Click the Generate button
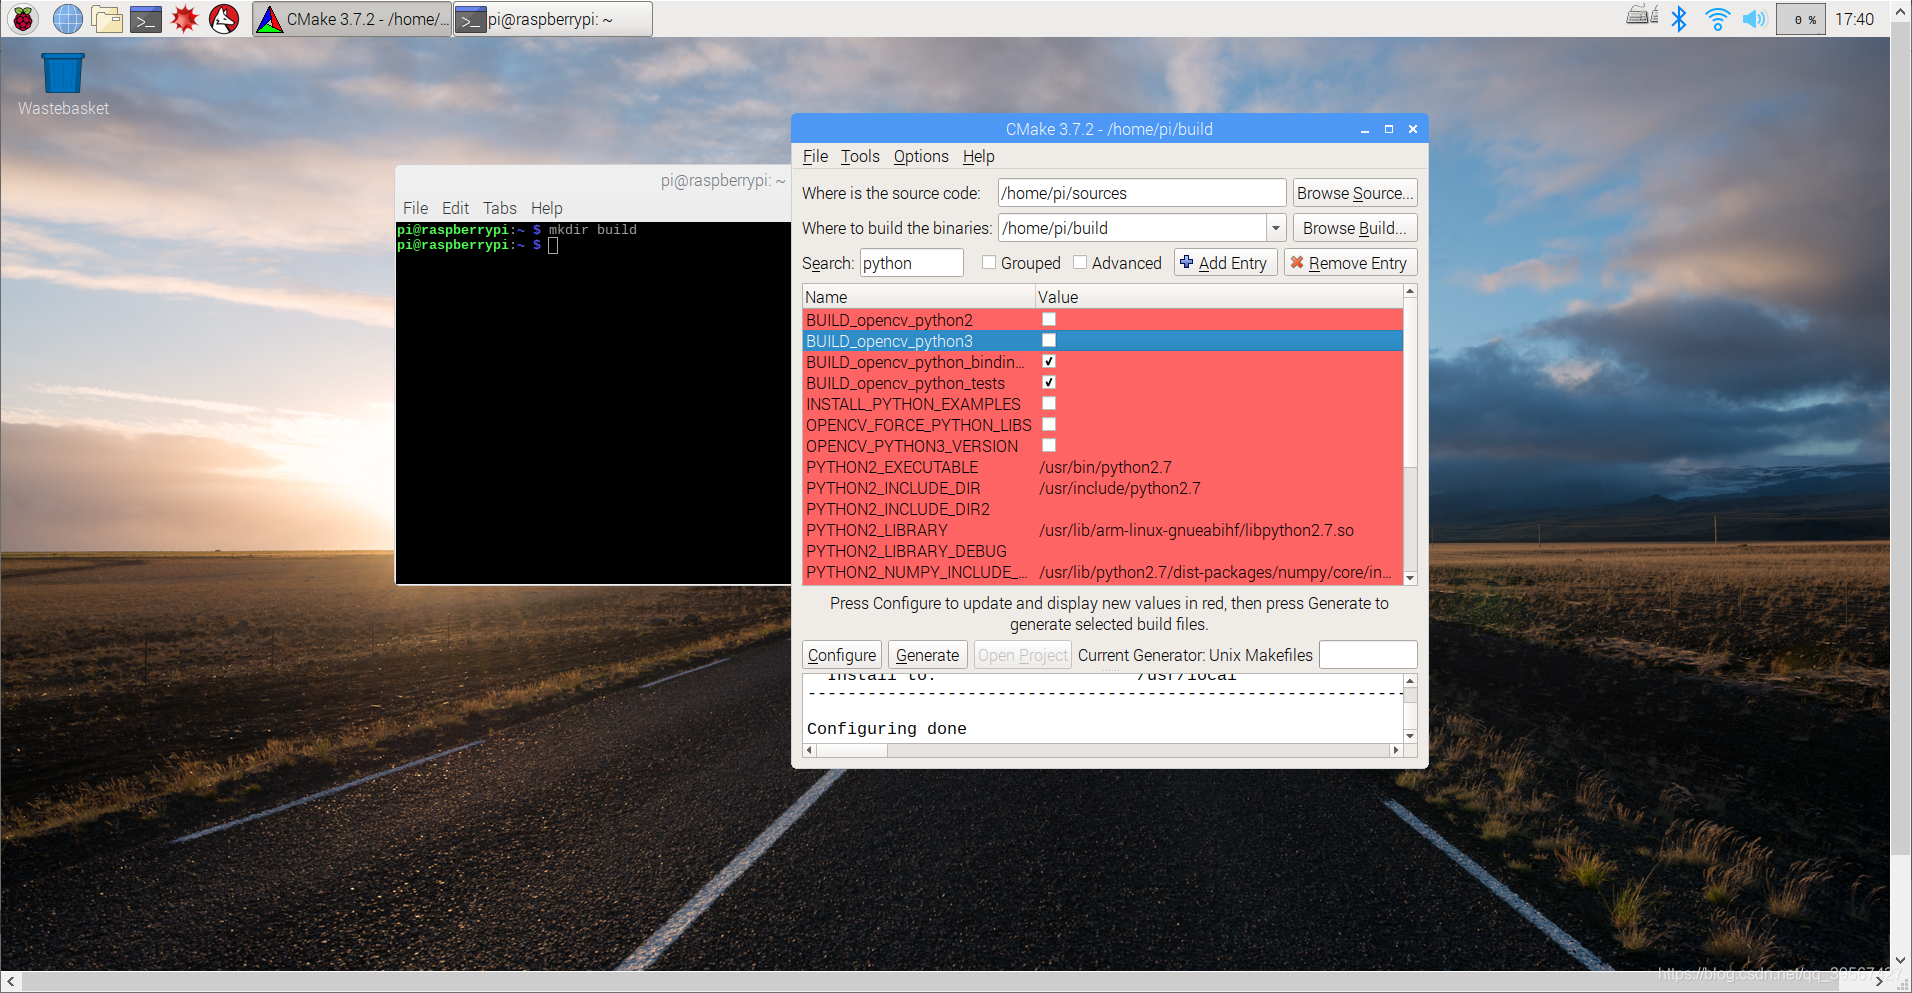 pyautogui.click(x=927, y=655)
